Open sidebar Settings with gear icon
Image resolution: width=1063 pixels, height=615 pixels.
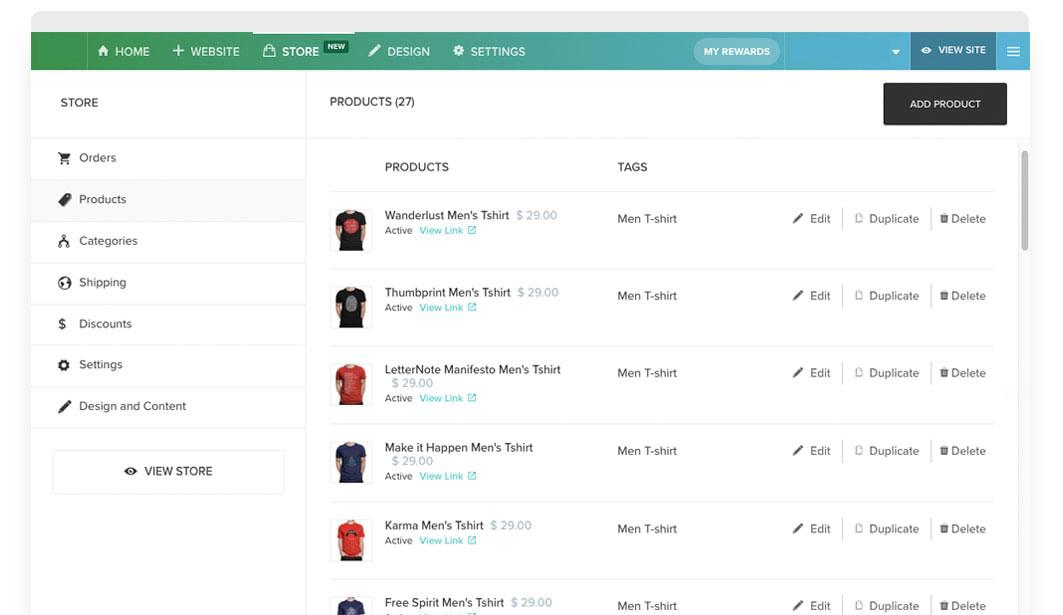[x=168, y=365]
